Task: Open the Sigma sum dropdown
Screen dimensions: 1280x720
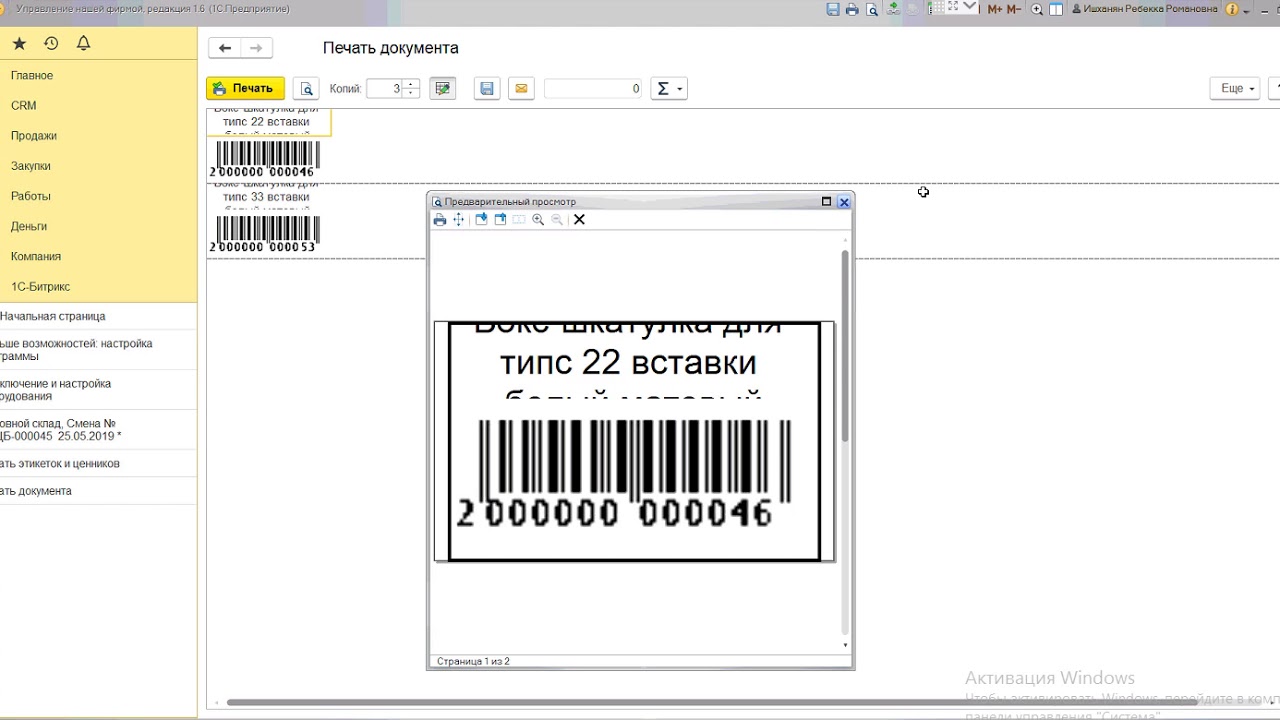Action: click(x=668, y=88)
